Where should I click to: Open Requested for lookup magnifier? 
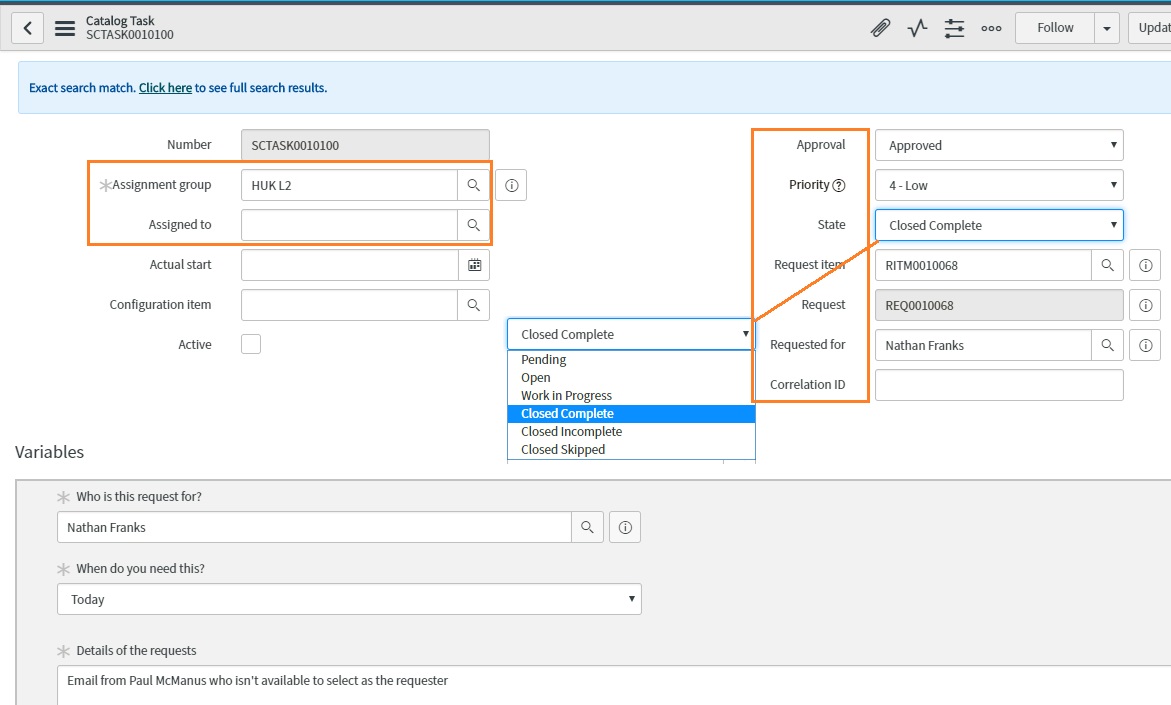click(x=1108, y=345)
